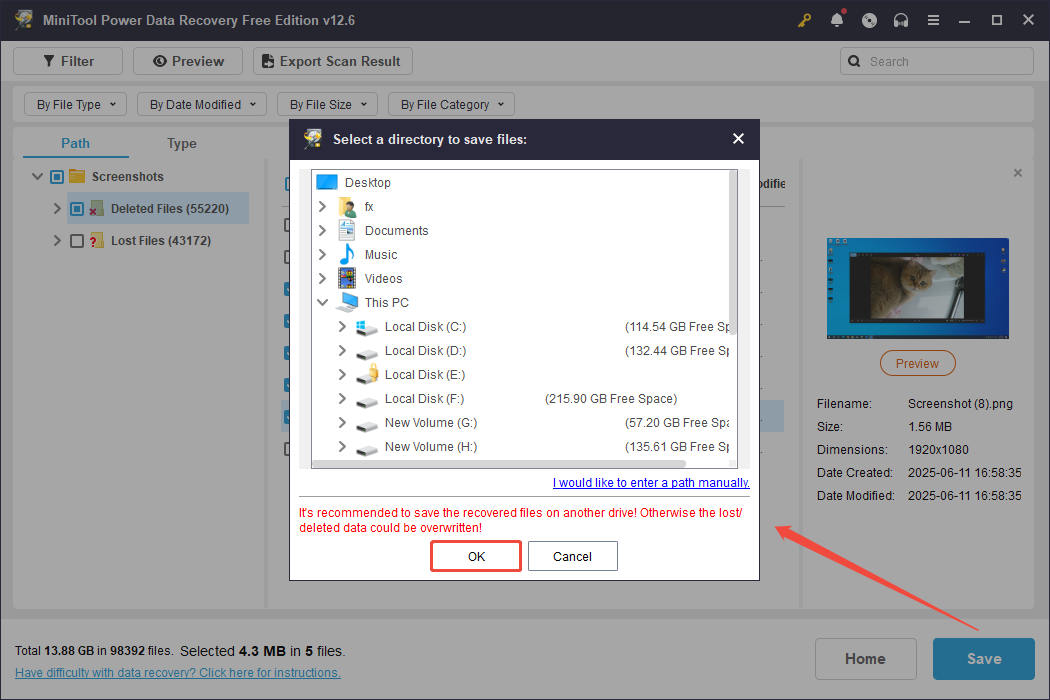Click the license key icon in the title bar
The width and height of the screenshot is (1050, 700).
click(x=804, y=19)
